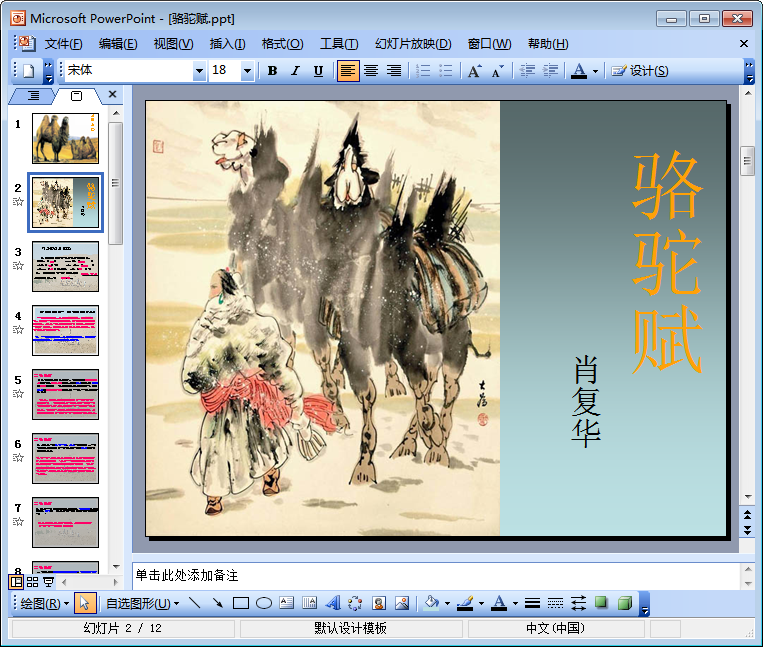Select the Line drawing tool

pos(194,604)
